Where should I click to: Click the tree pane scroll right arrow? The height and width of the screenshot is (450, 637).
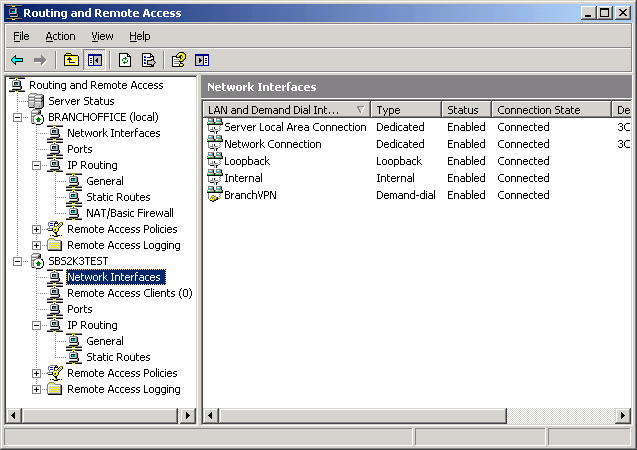click(x=188, y=415)
